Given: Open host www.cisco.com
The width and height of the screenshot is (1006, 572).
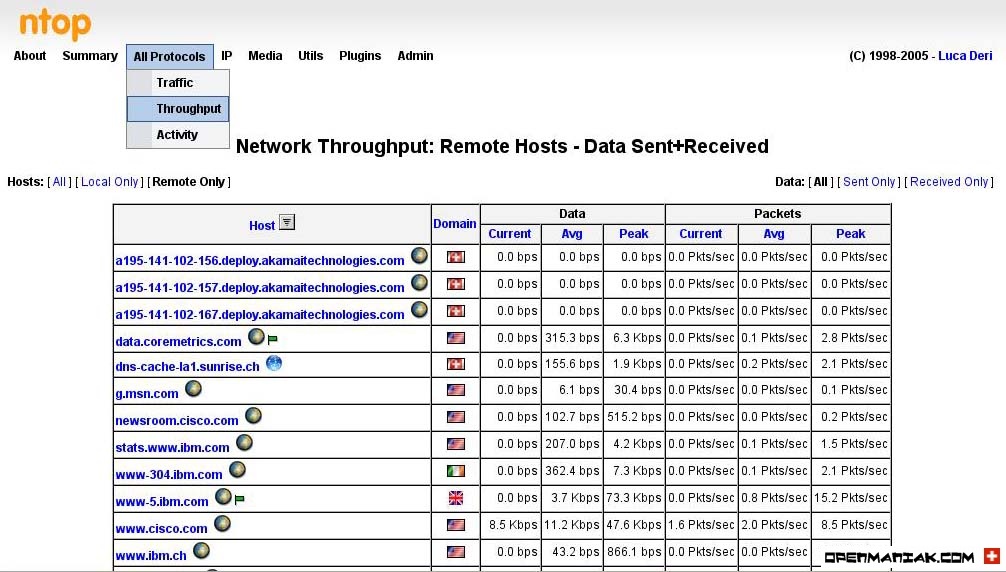Looking at the screenshot, I should 161,529.
